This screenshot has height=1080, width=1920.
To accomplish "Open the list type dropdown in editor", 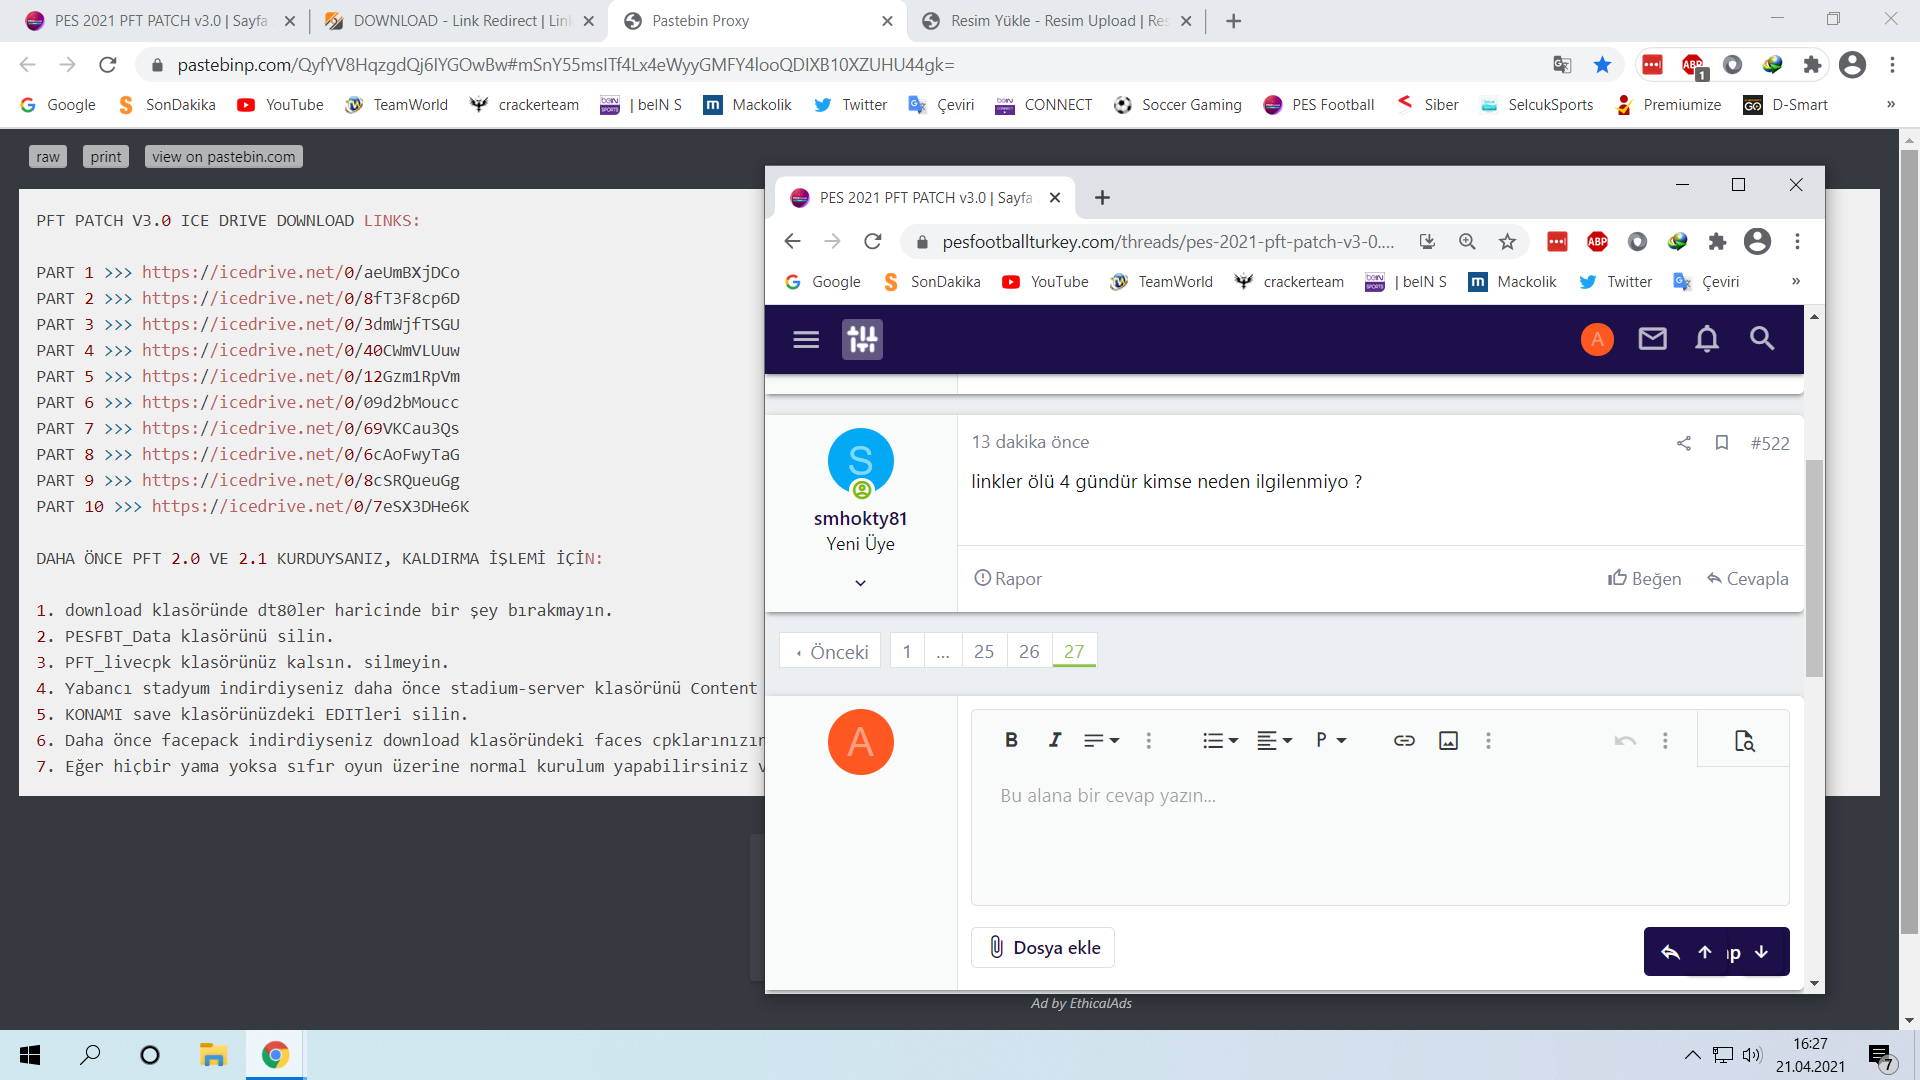I will pyautogui.click(x=1220, y=740).
